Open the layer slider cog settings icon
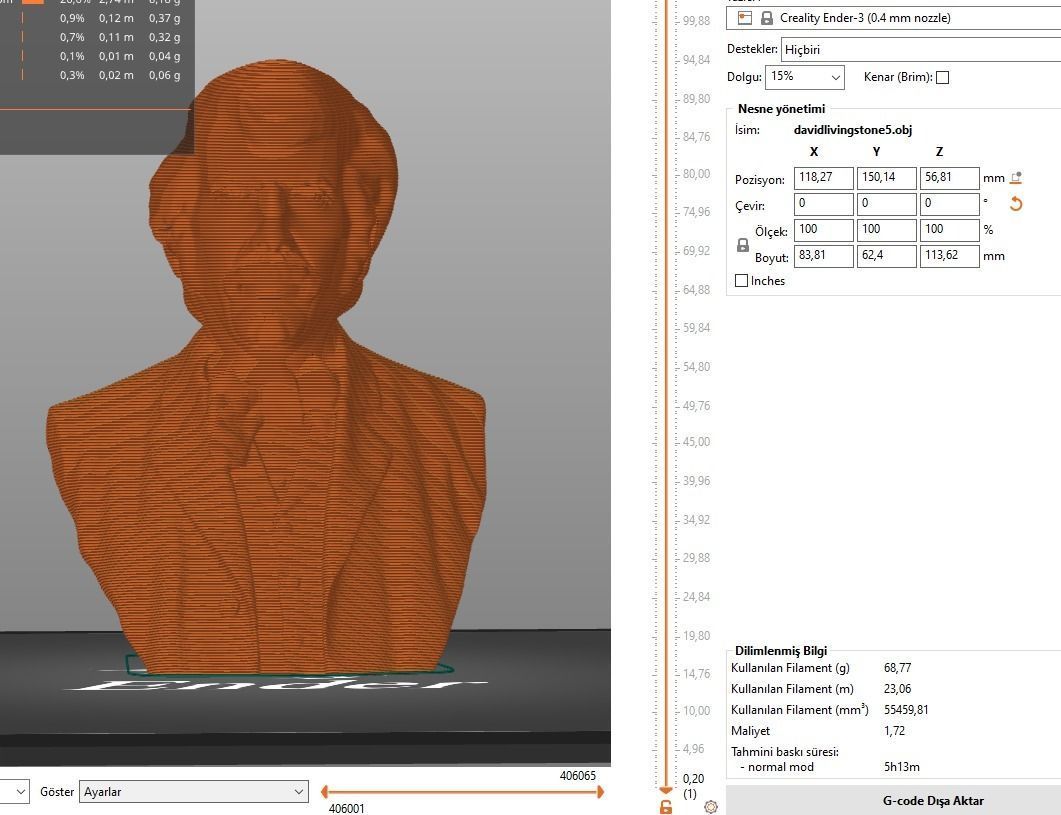 [x=710, y=807]
